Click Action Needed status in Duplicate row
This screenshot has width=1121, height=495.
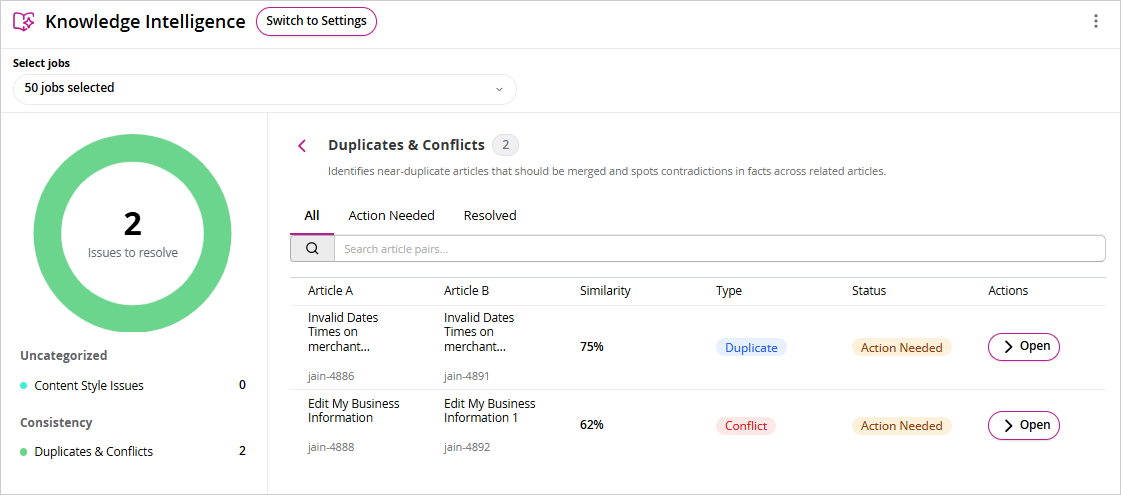point(901,348)
